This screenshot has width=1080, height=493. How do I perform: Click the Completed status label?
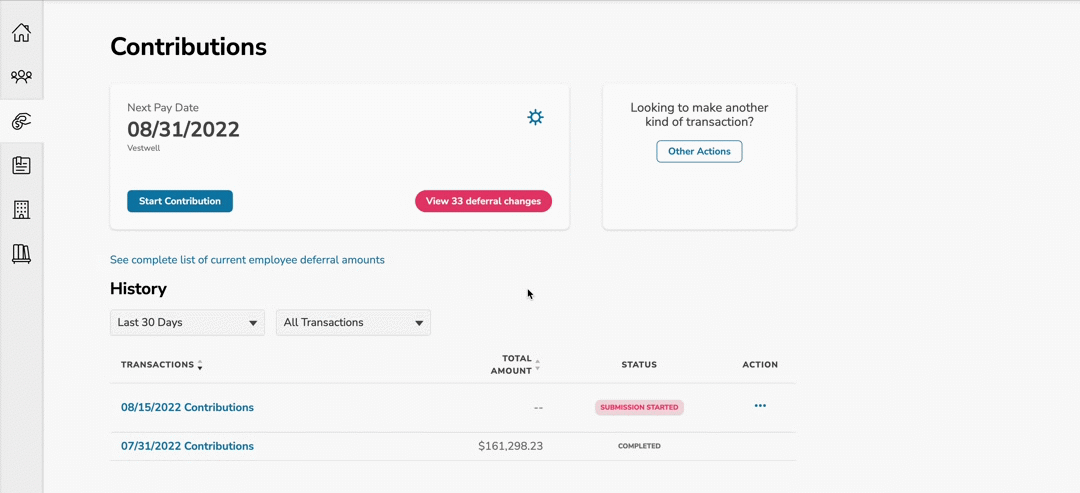coord(639,446)
